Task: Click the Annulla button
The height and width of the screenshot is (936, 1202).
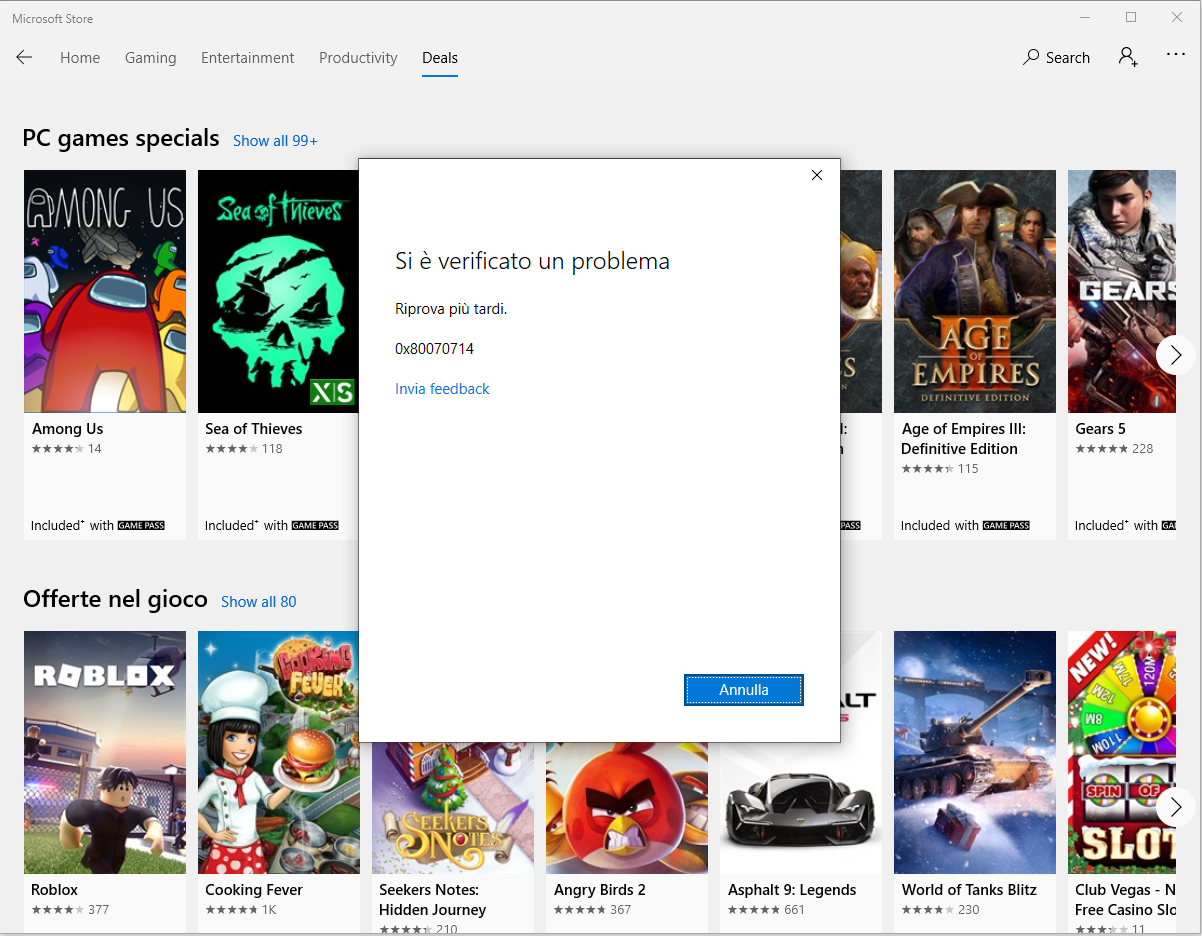Action: coord(744,690)
